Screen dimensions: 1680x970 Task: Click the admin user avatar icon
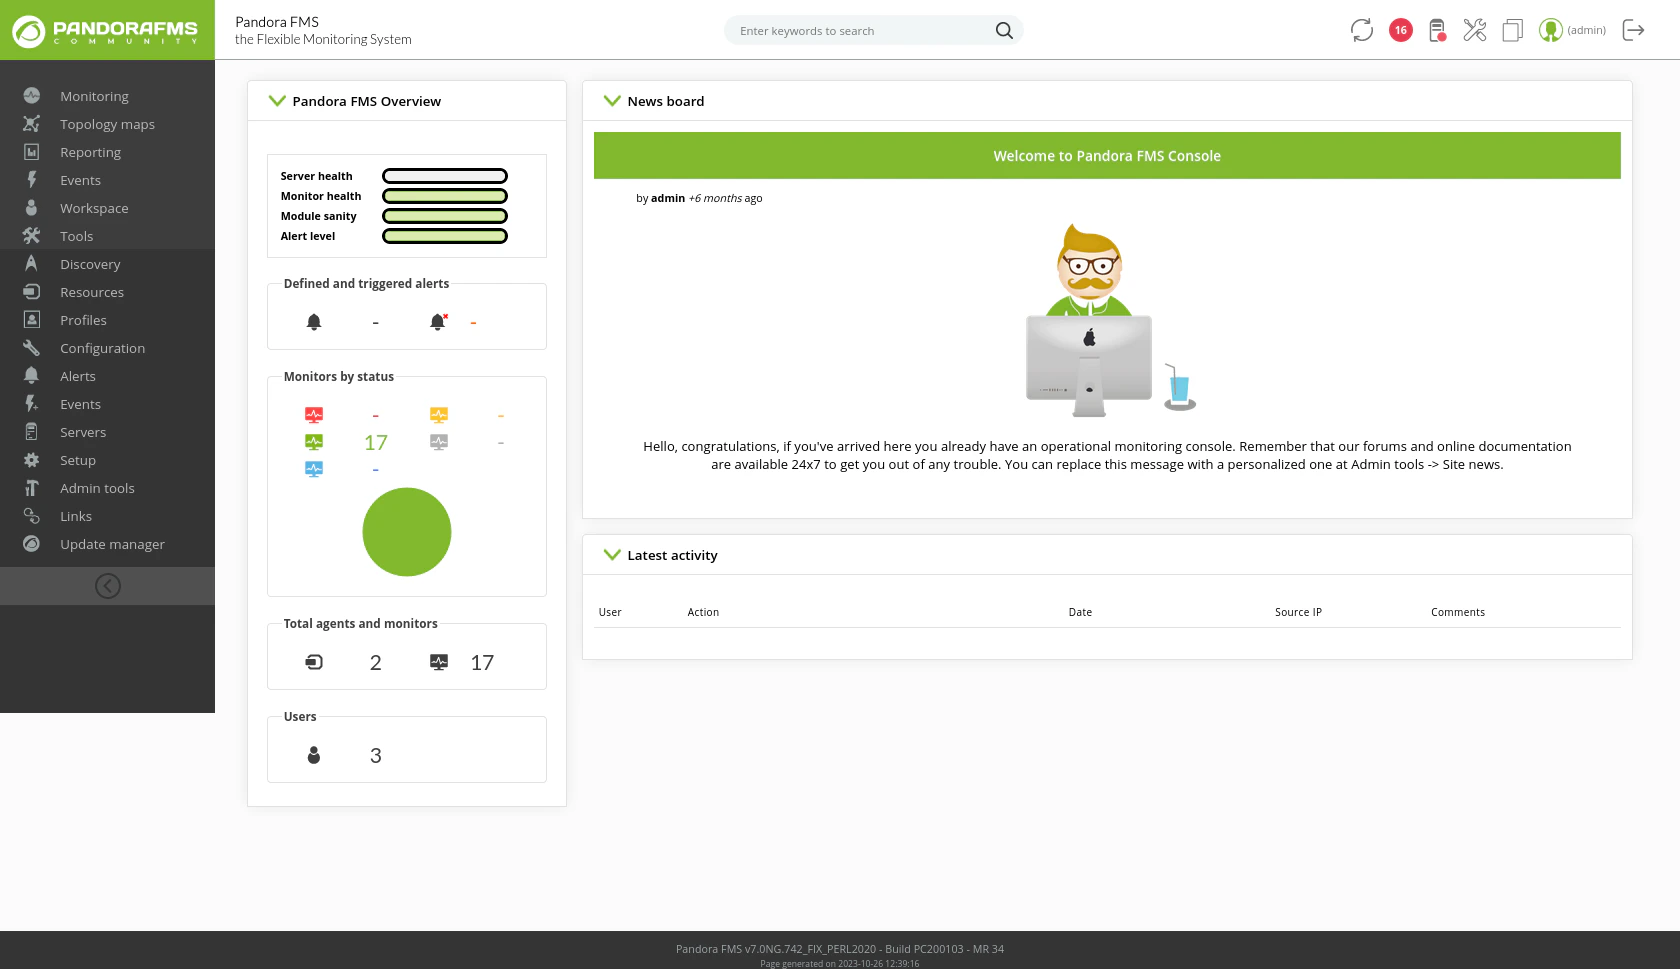click(x=1551, y=30)
